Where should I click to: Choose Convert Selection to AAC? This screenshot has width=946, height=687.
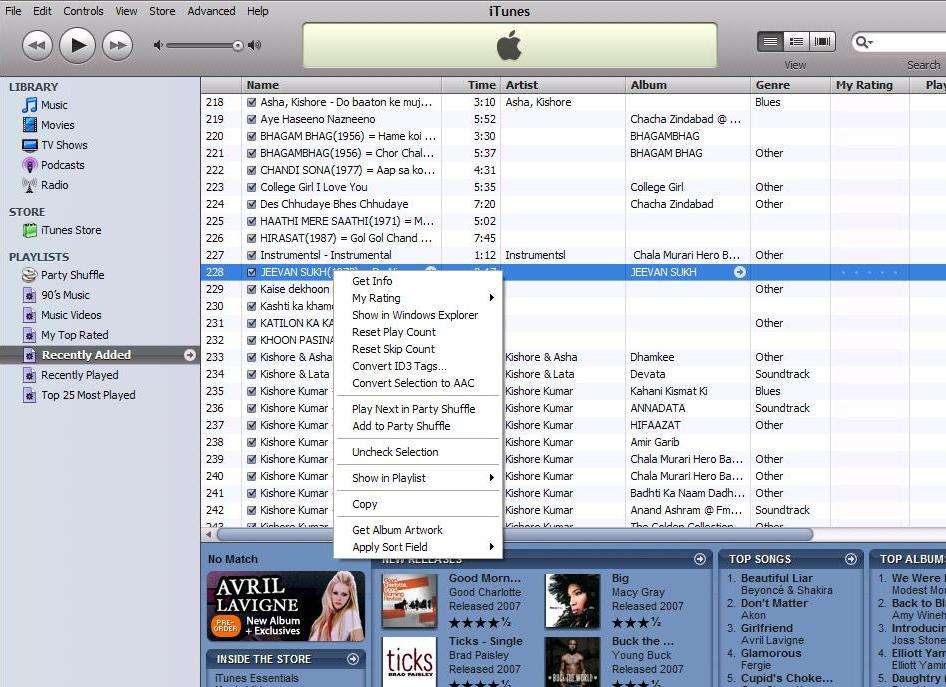coord(413,383)
